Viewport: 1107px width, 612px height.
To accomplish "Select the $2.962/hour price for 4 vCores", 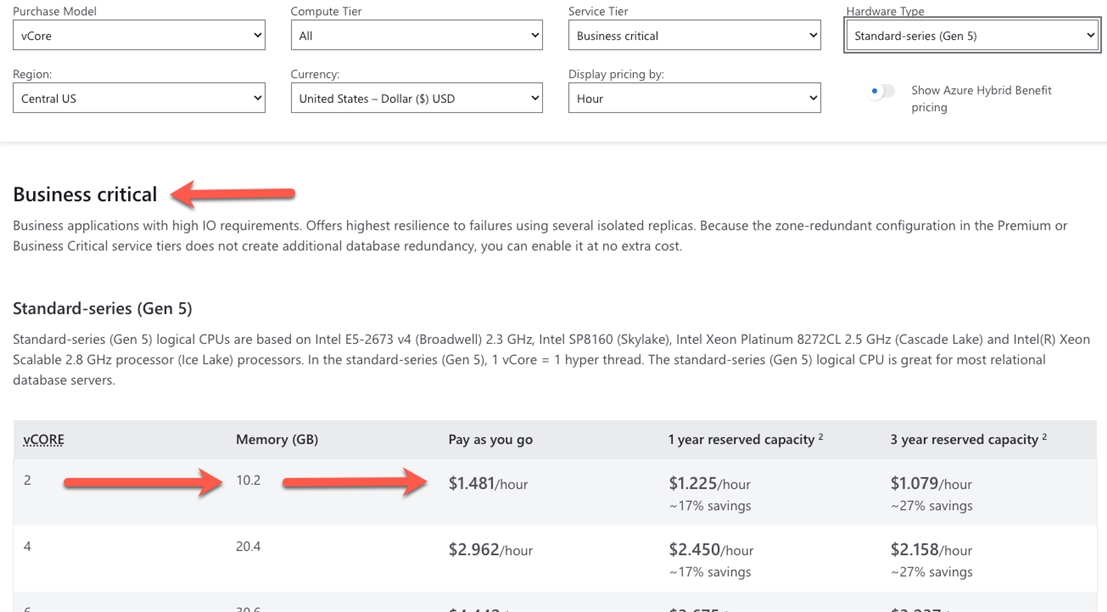I will pos(490,550).
